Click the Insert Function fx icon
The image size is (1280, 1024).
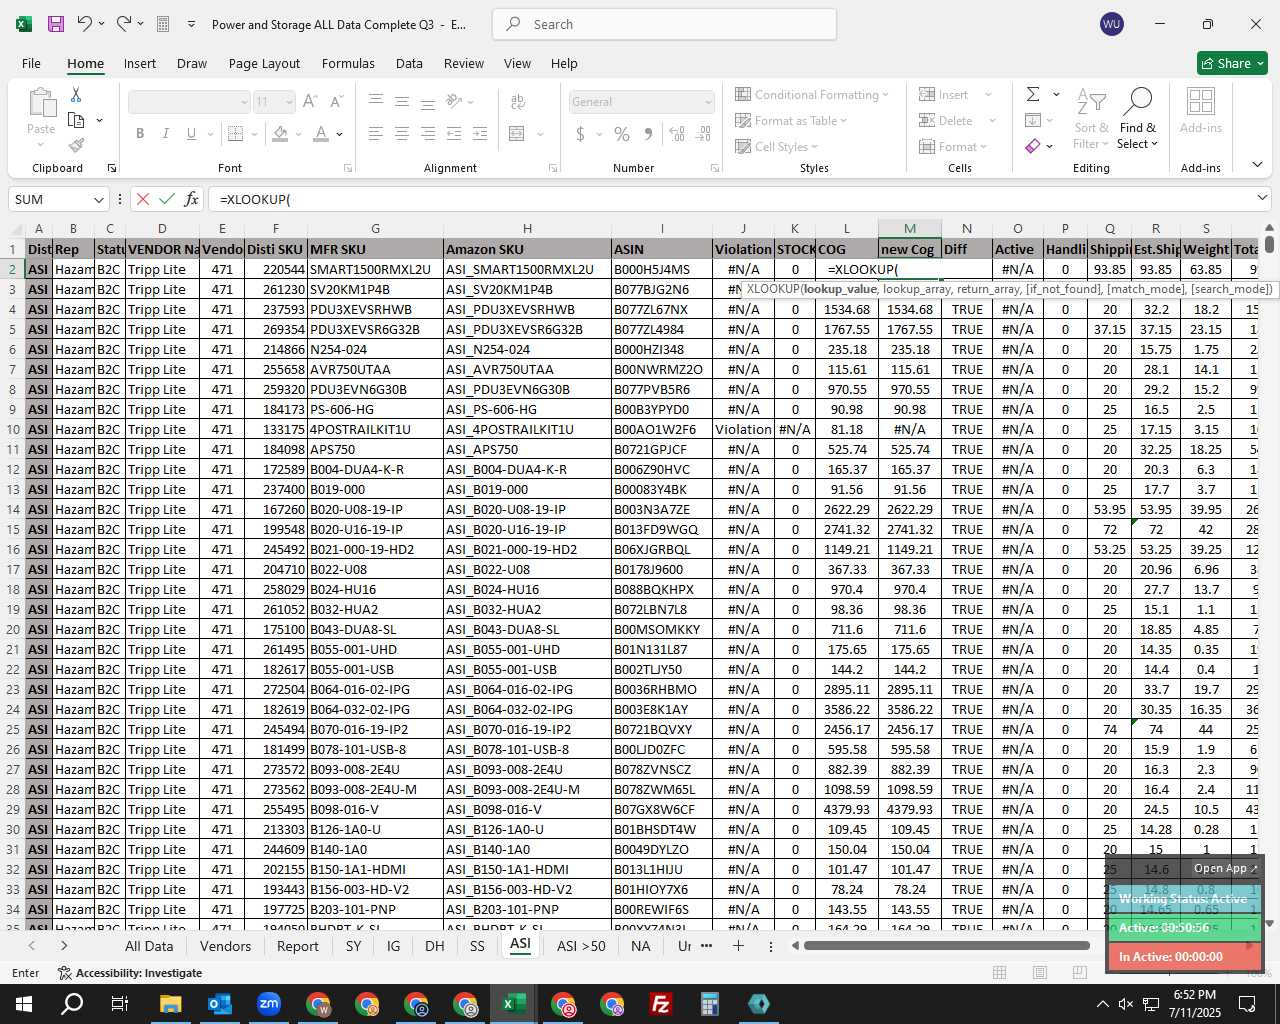coord(192,199)
